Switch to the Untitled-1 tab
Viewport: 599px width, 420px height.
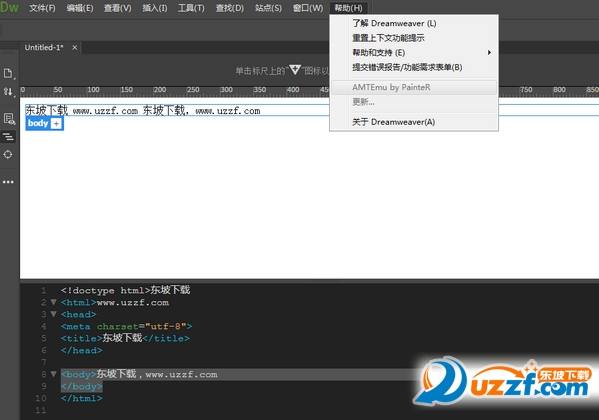tap(44, 47)
